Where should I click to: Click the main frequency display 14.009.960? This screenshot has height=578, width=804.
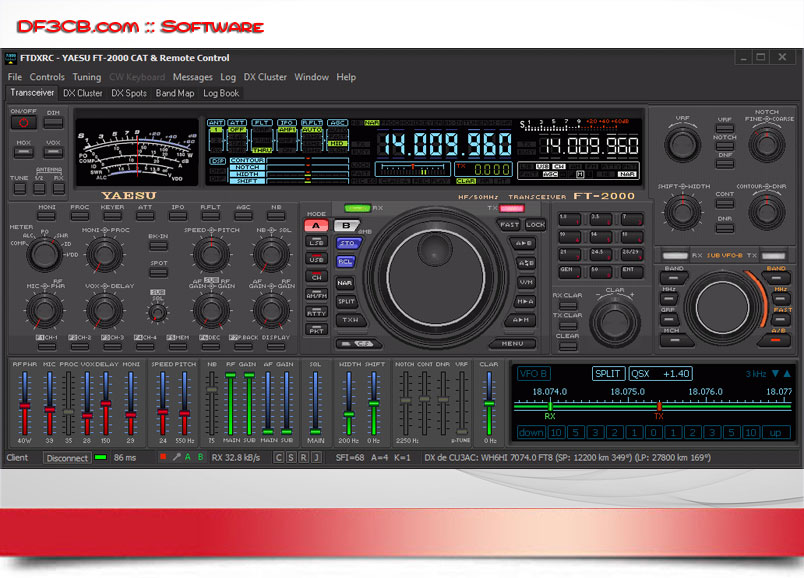434,143
